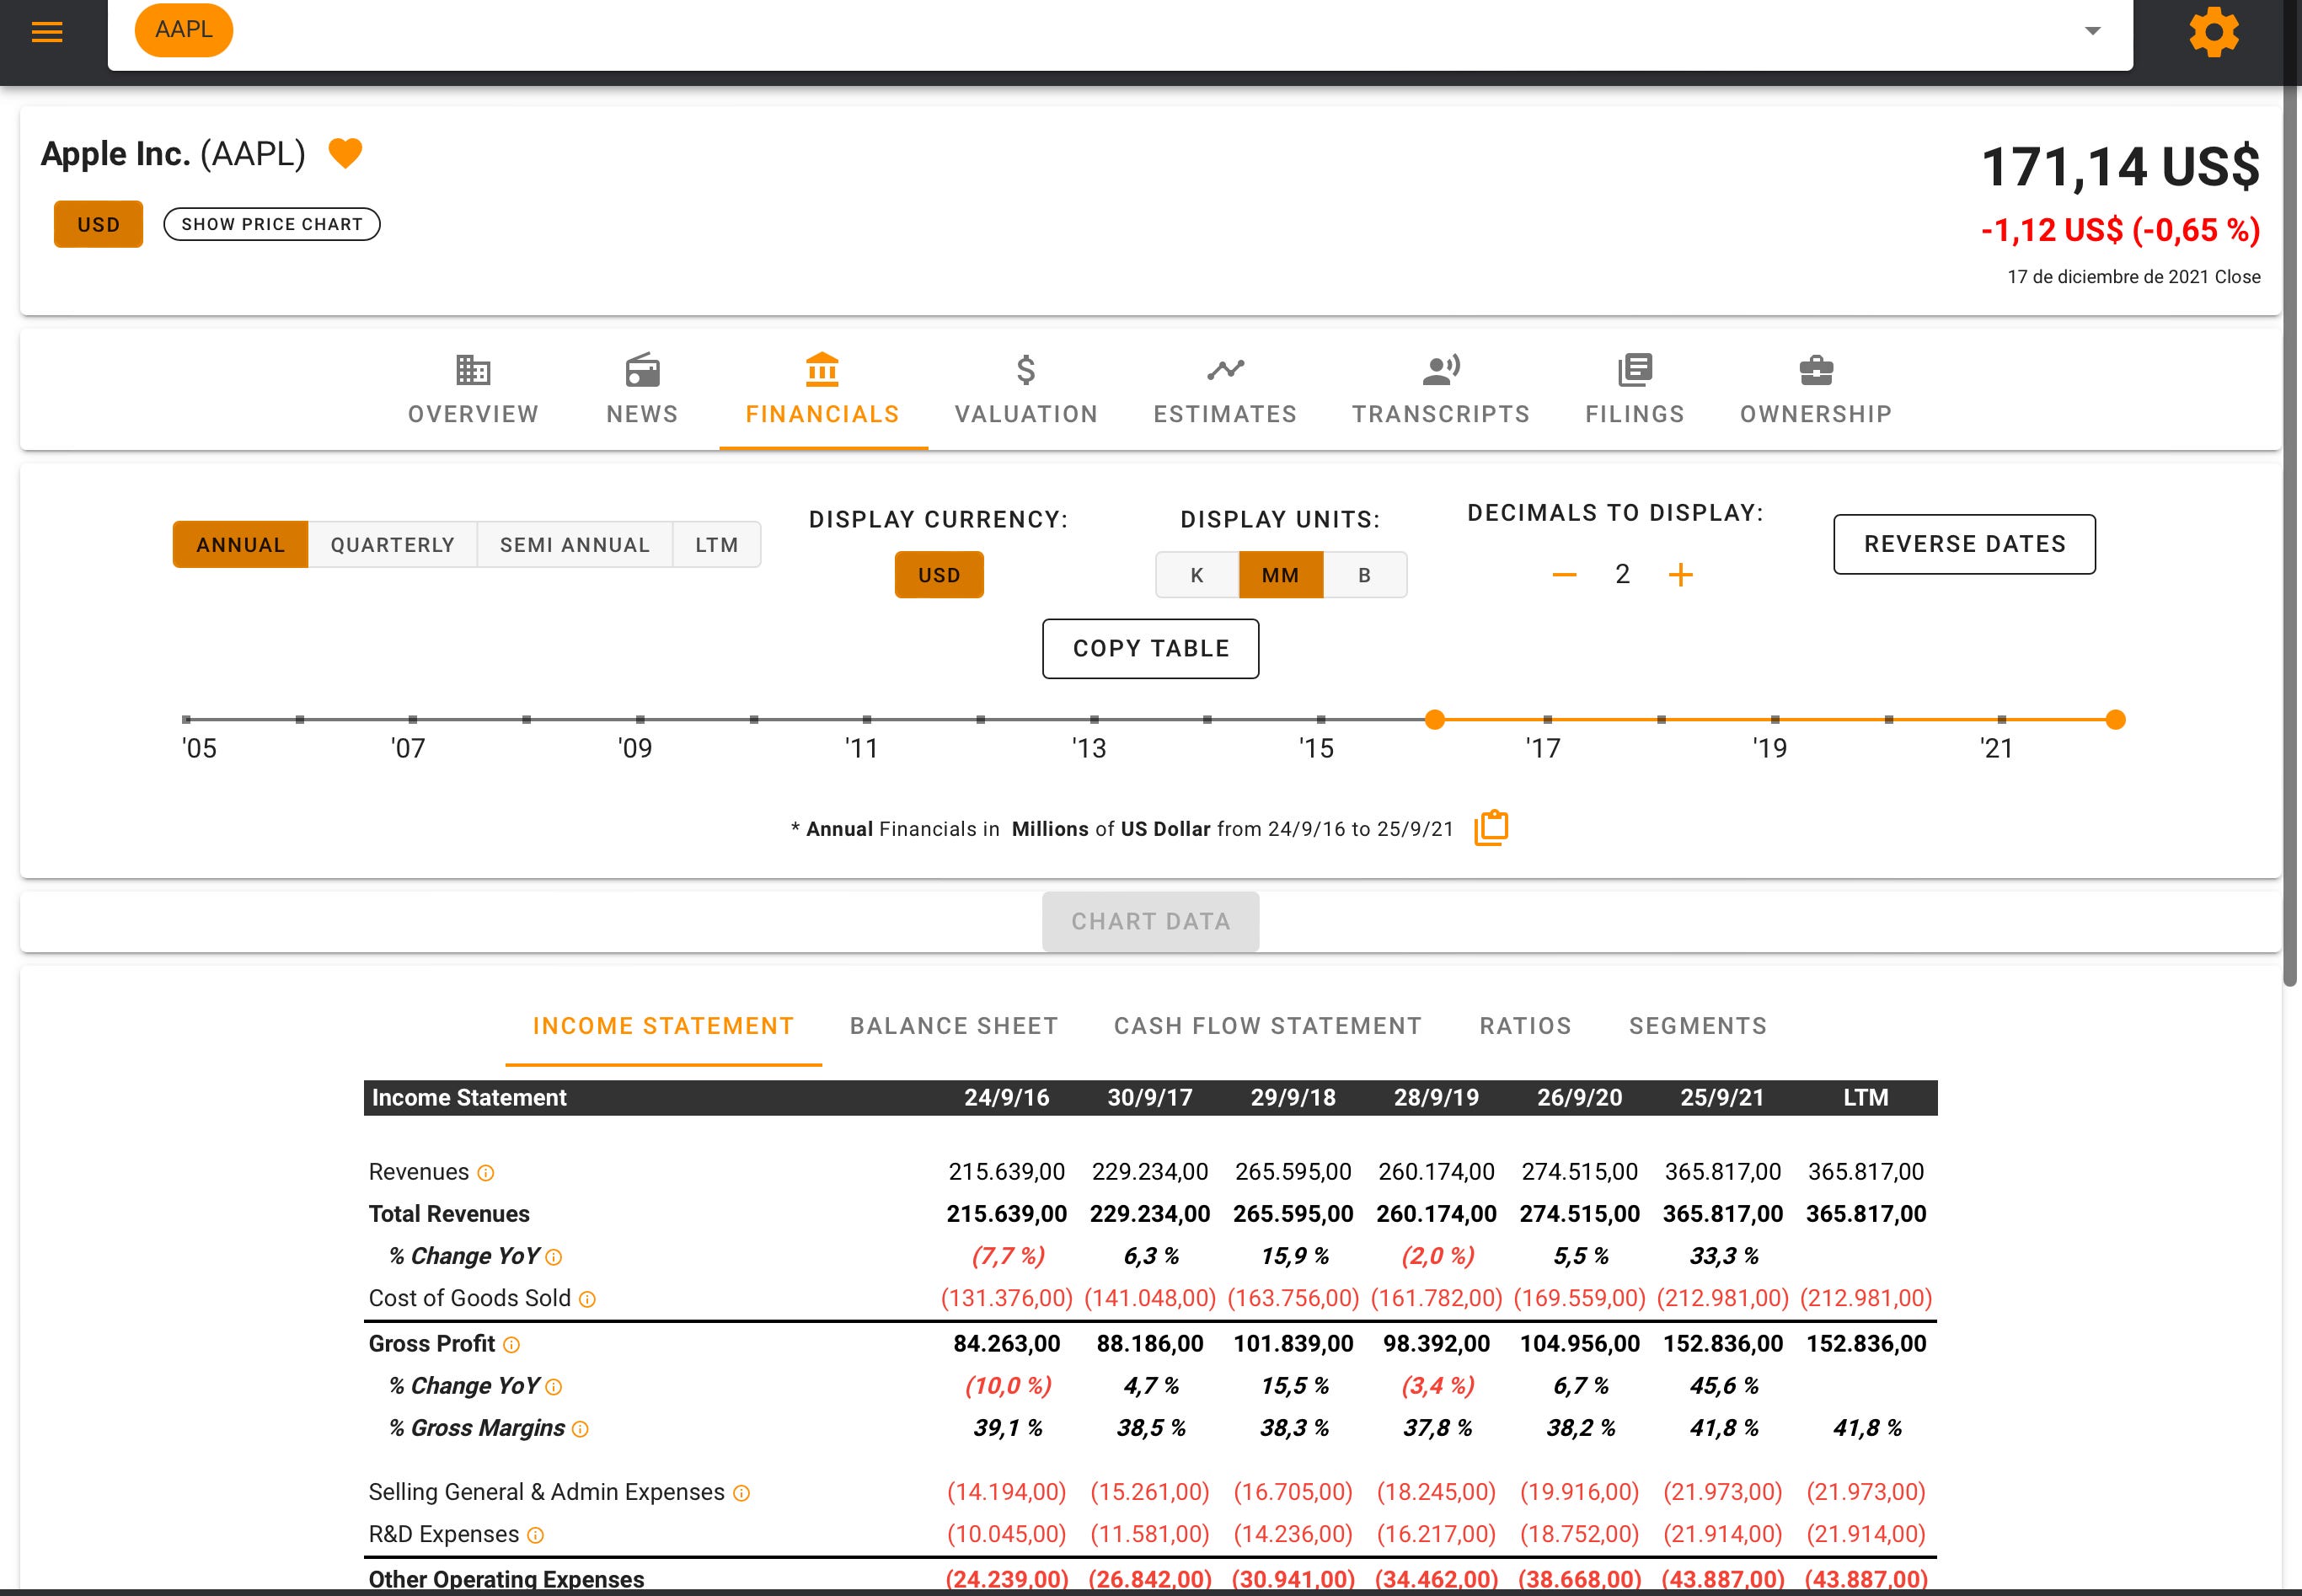The width and height of the screenshot is (2302, 1596).
Task: Set display units to B
Action: coord(1365,575)
